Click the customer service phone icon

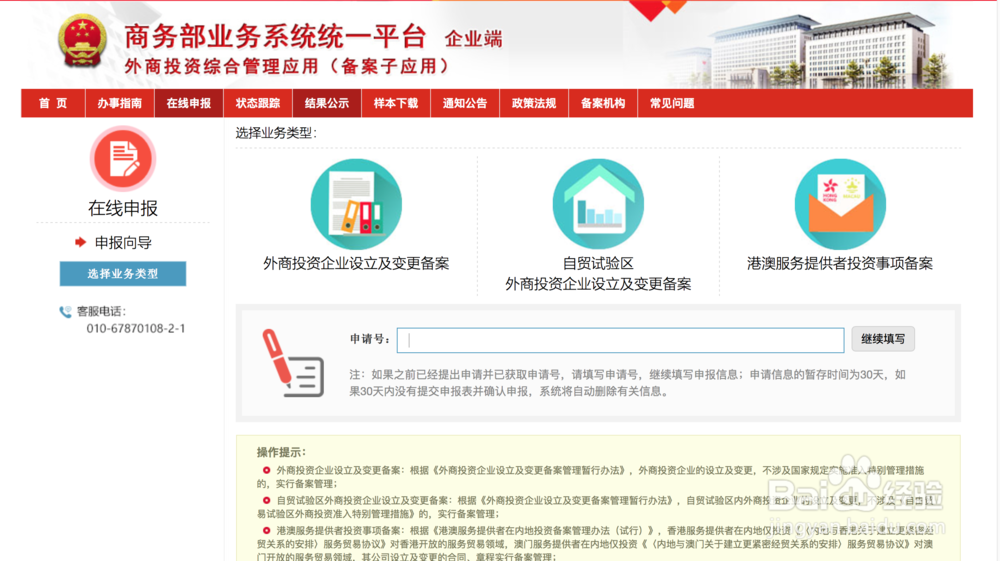[x=65, y=312]
